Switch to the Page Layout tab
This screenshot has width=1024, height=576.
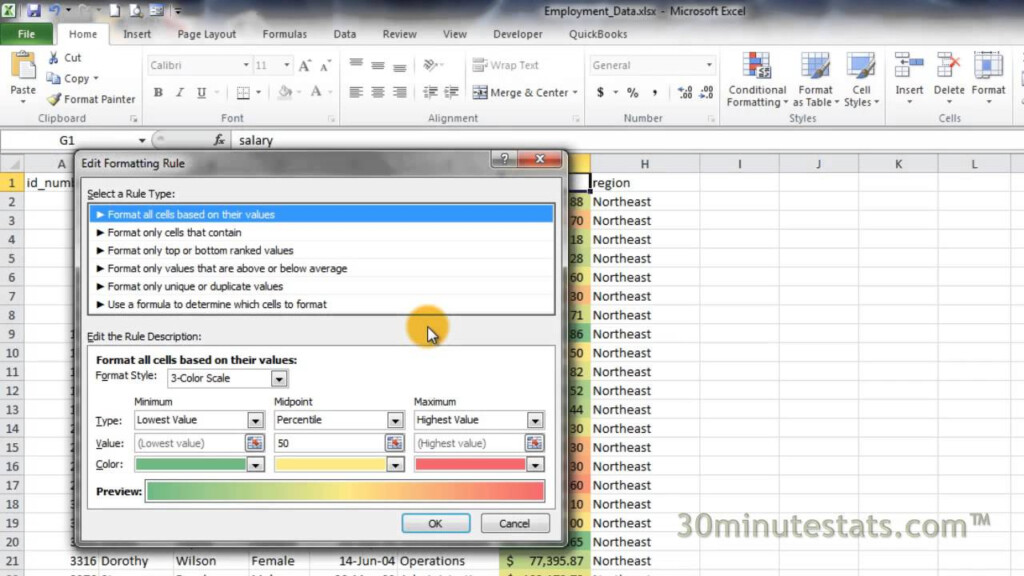[x=206, y=34]
